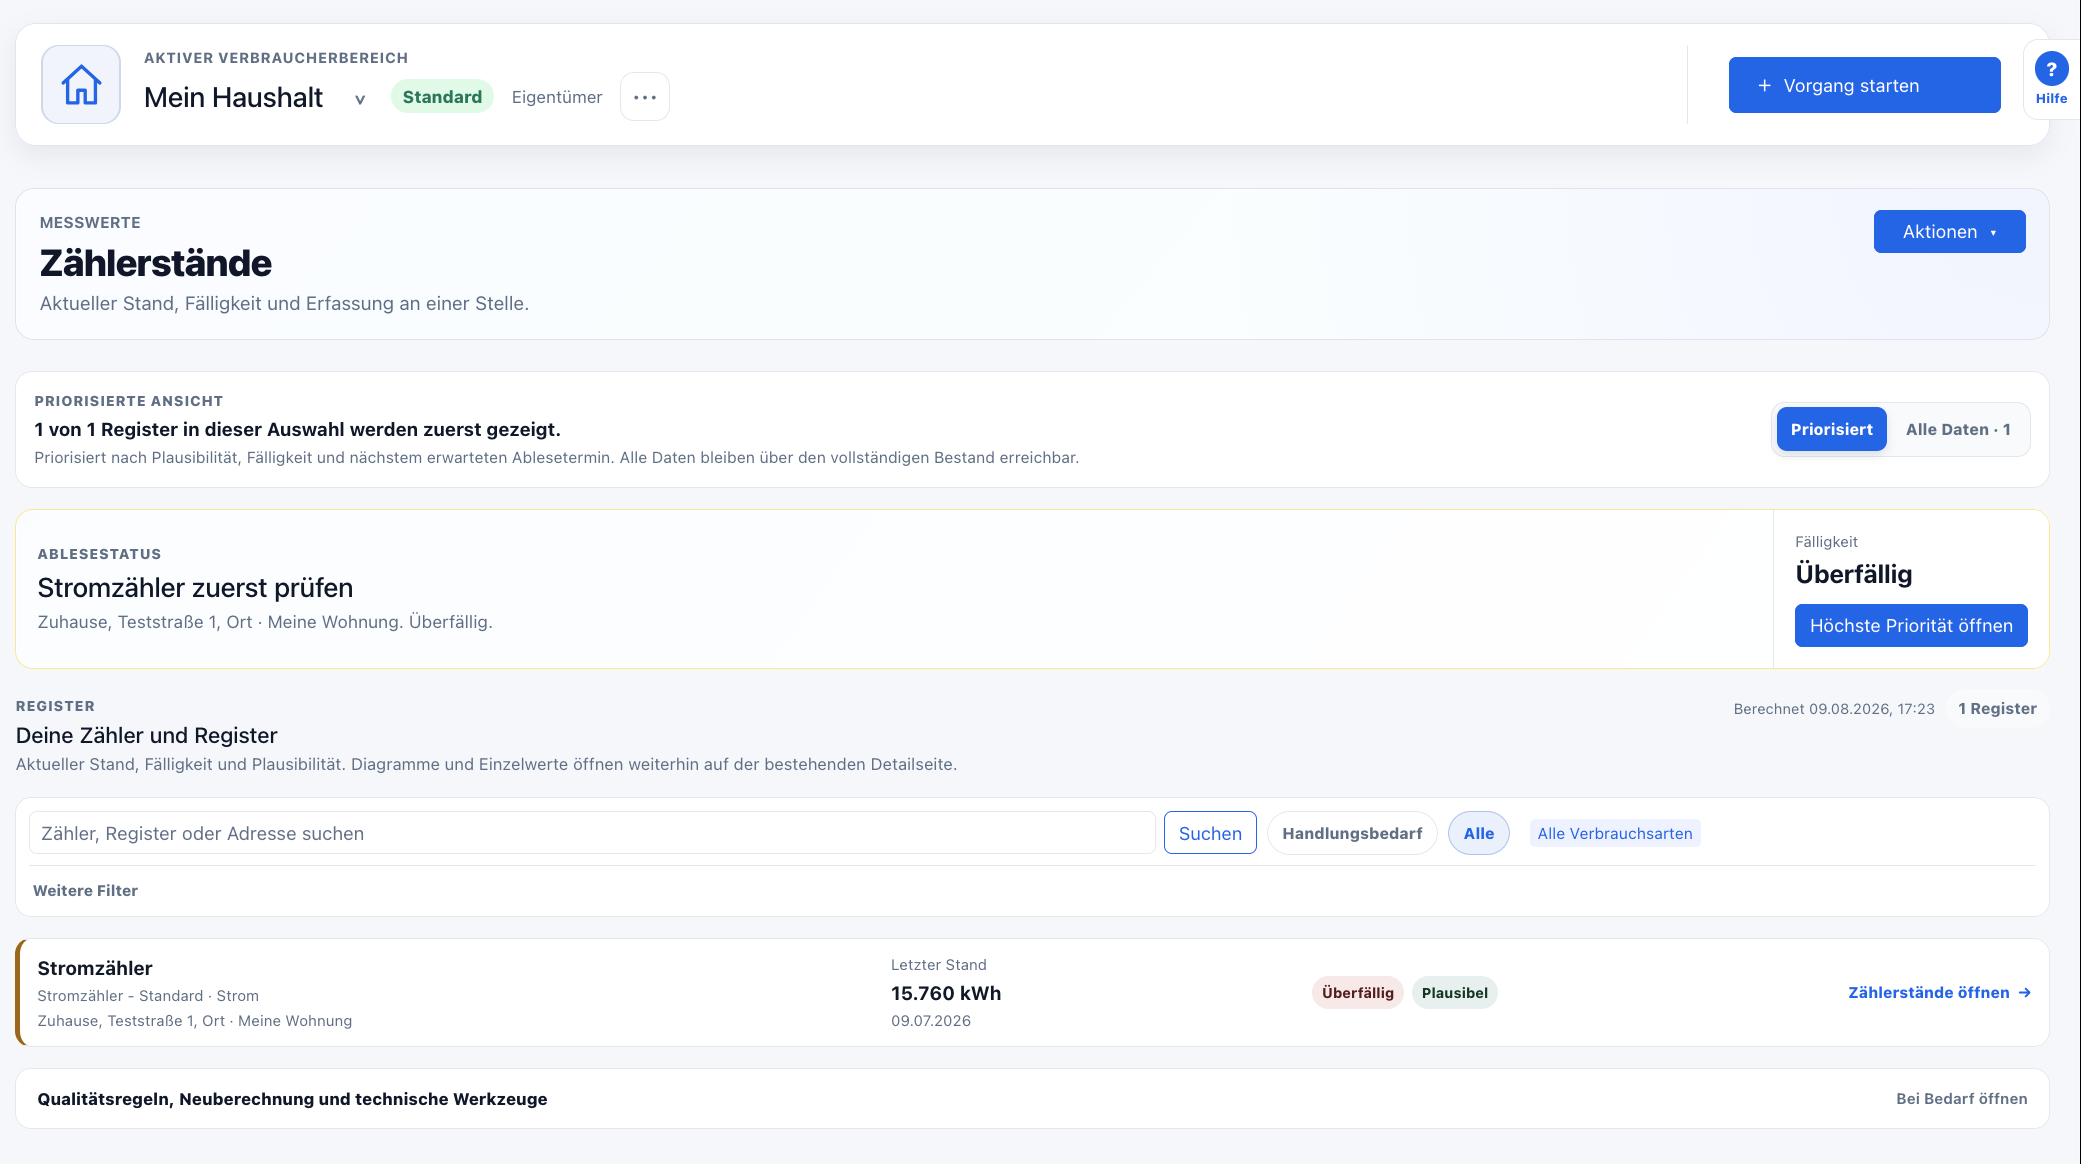Expand Weitere Filter

coord(86,891)
